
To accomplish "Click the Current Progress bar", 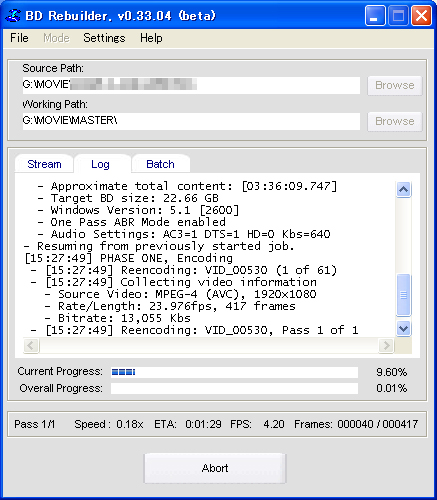I will click(234, 372).
